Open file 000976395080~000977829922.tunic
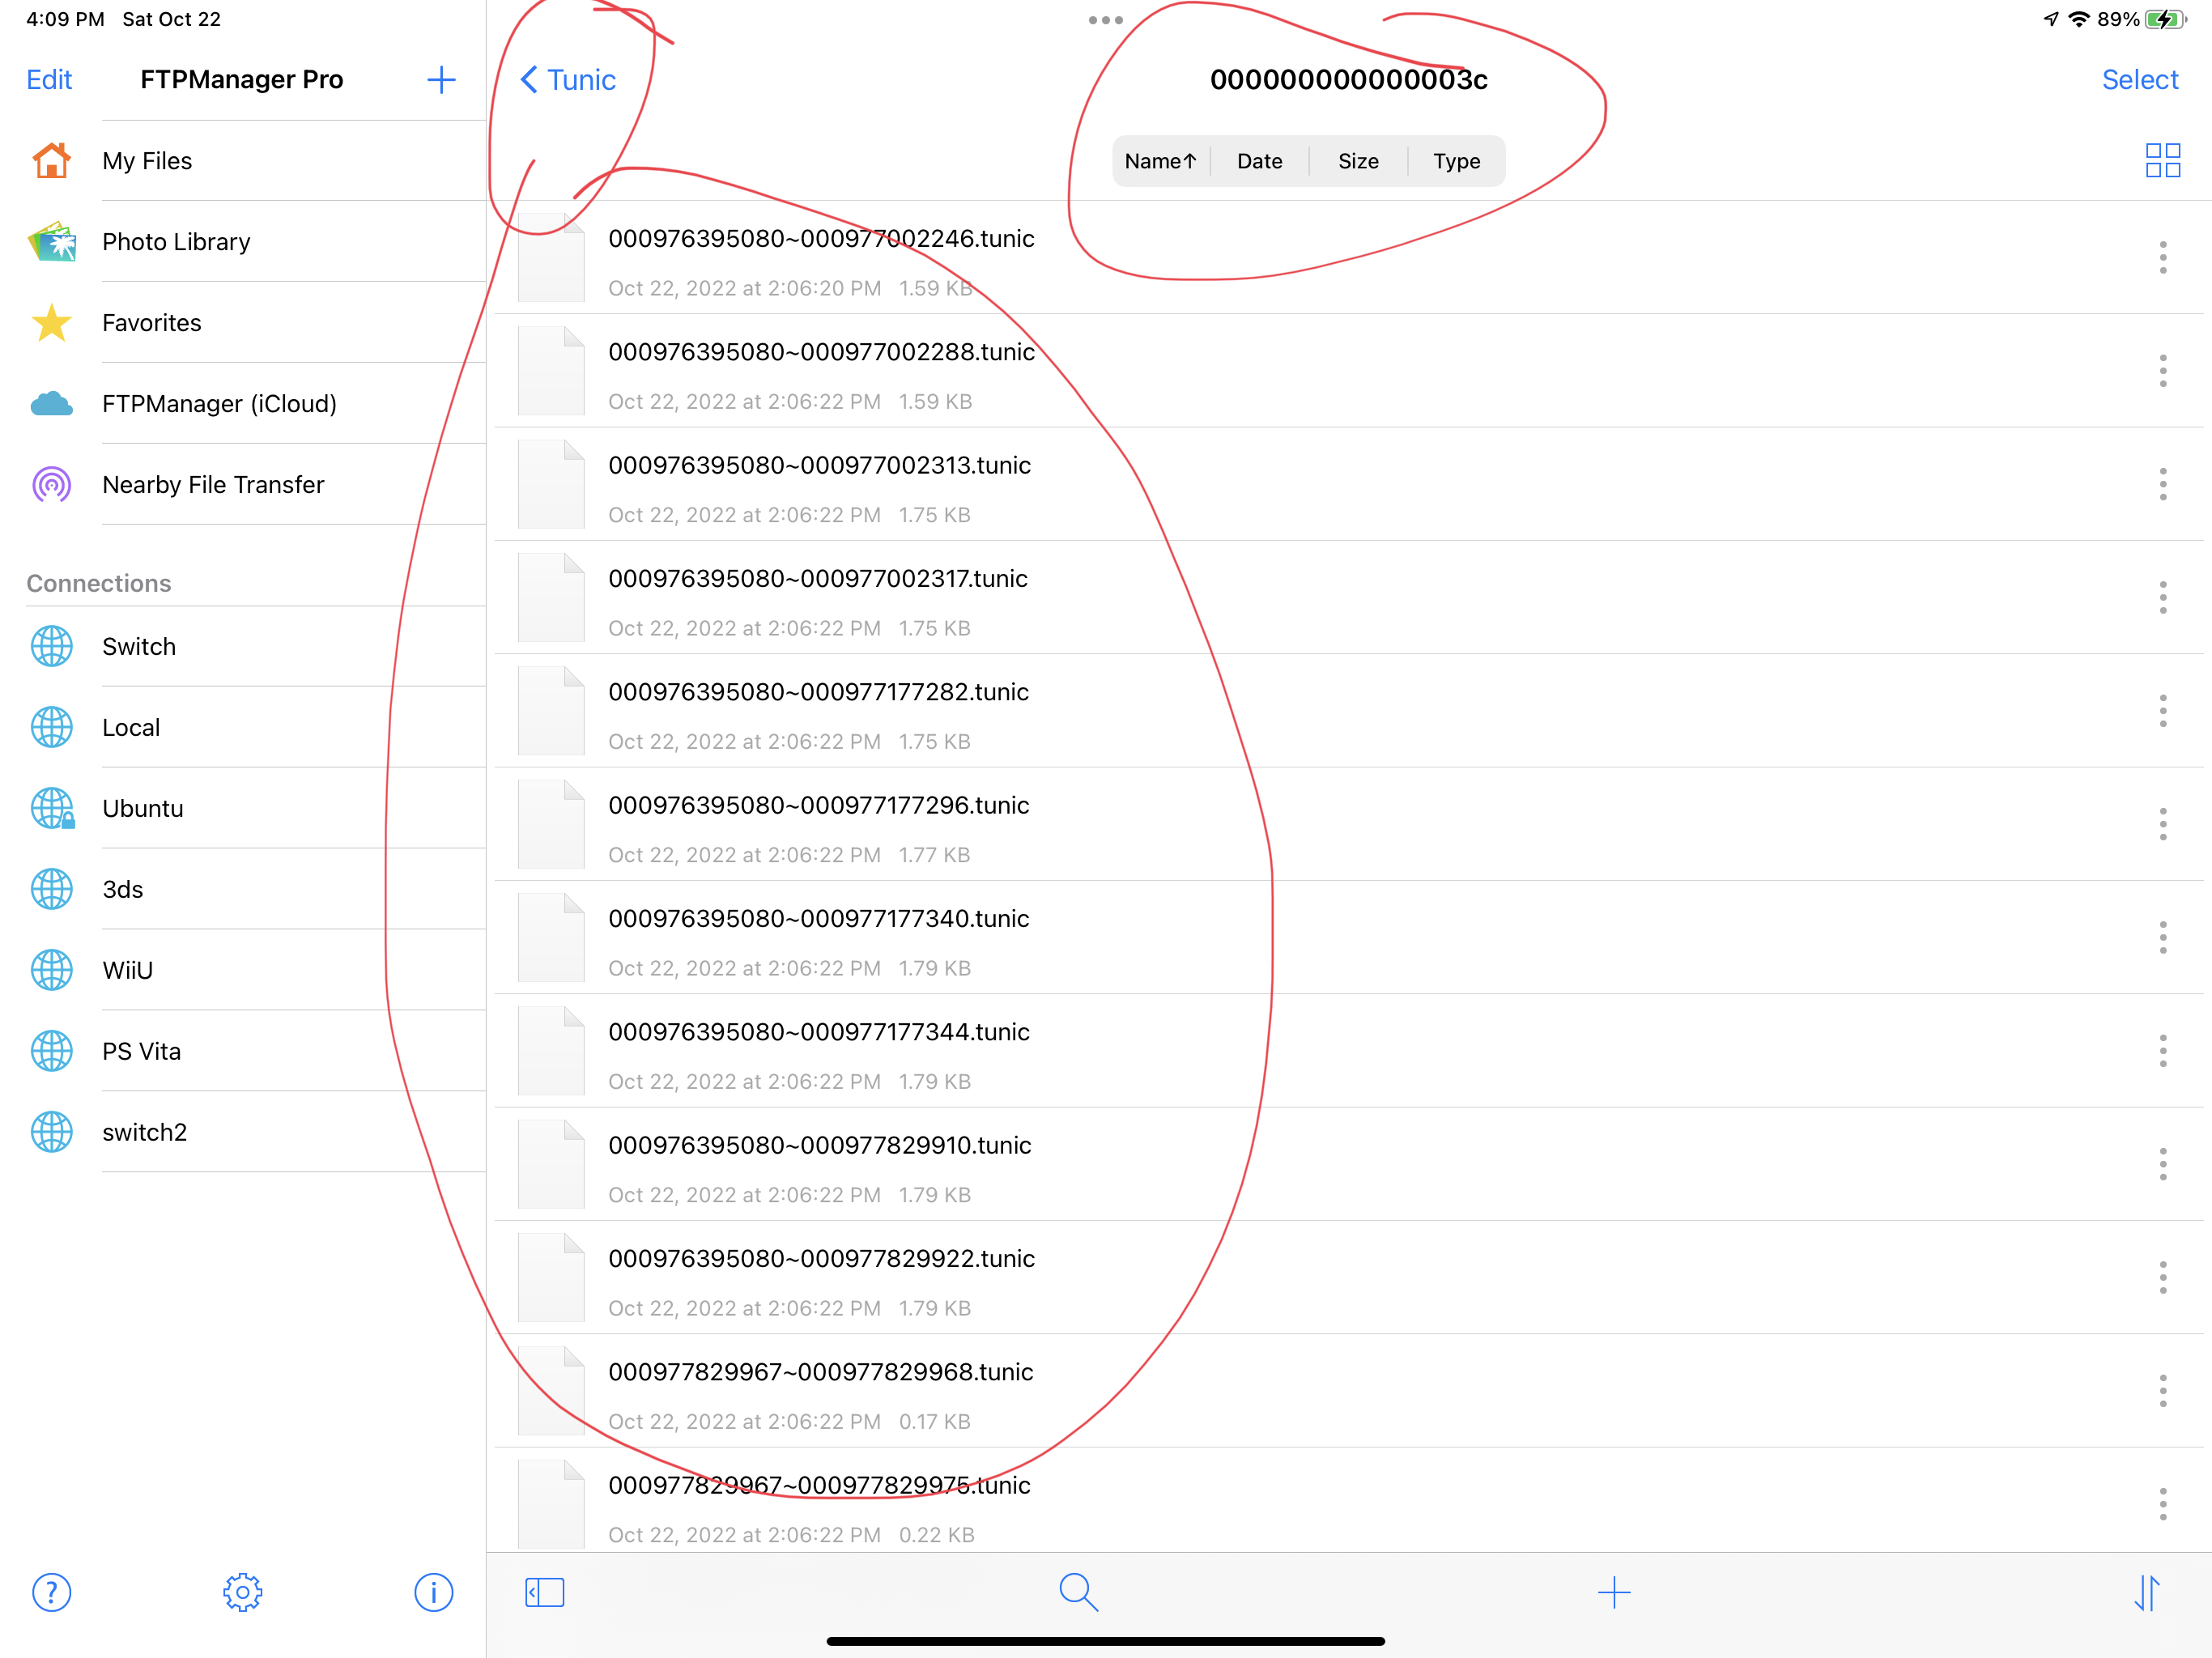Image resolution: width=2212 pixels, height=1658 pixels. click(1349, 1277)
